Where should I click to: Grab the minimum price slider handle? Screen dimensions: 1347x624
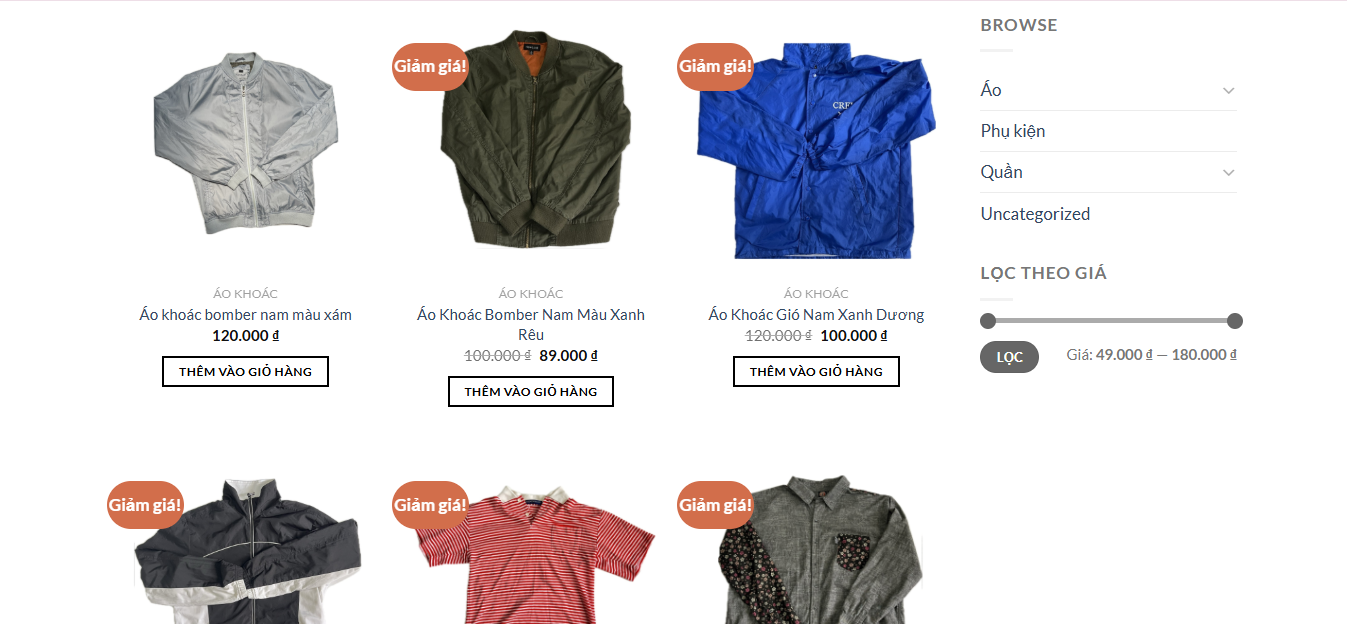(988, 321)
